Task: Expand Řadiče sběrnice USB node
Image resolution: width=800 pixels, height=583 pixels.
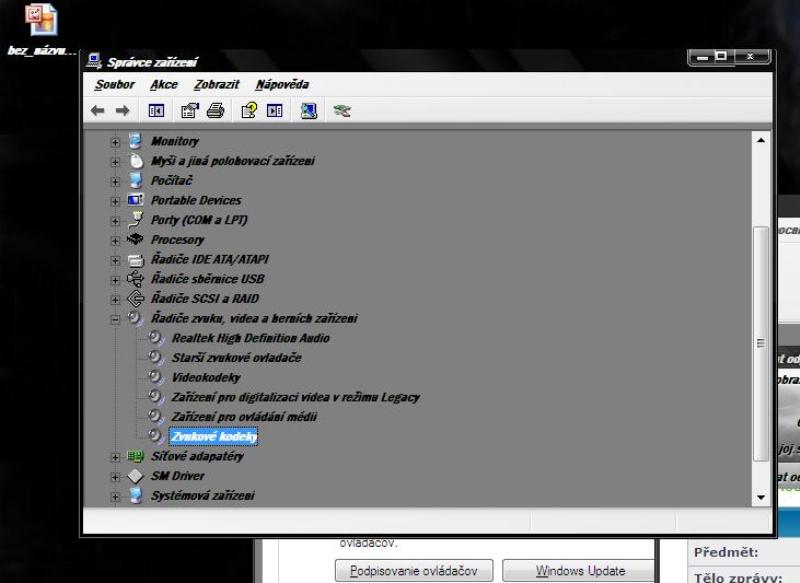Action: click(115, 280)
